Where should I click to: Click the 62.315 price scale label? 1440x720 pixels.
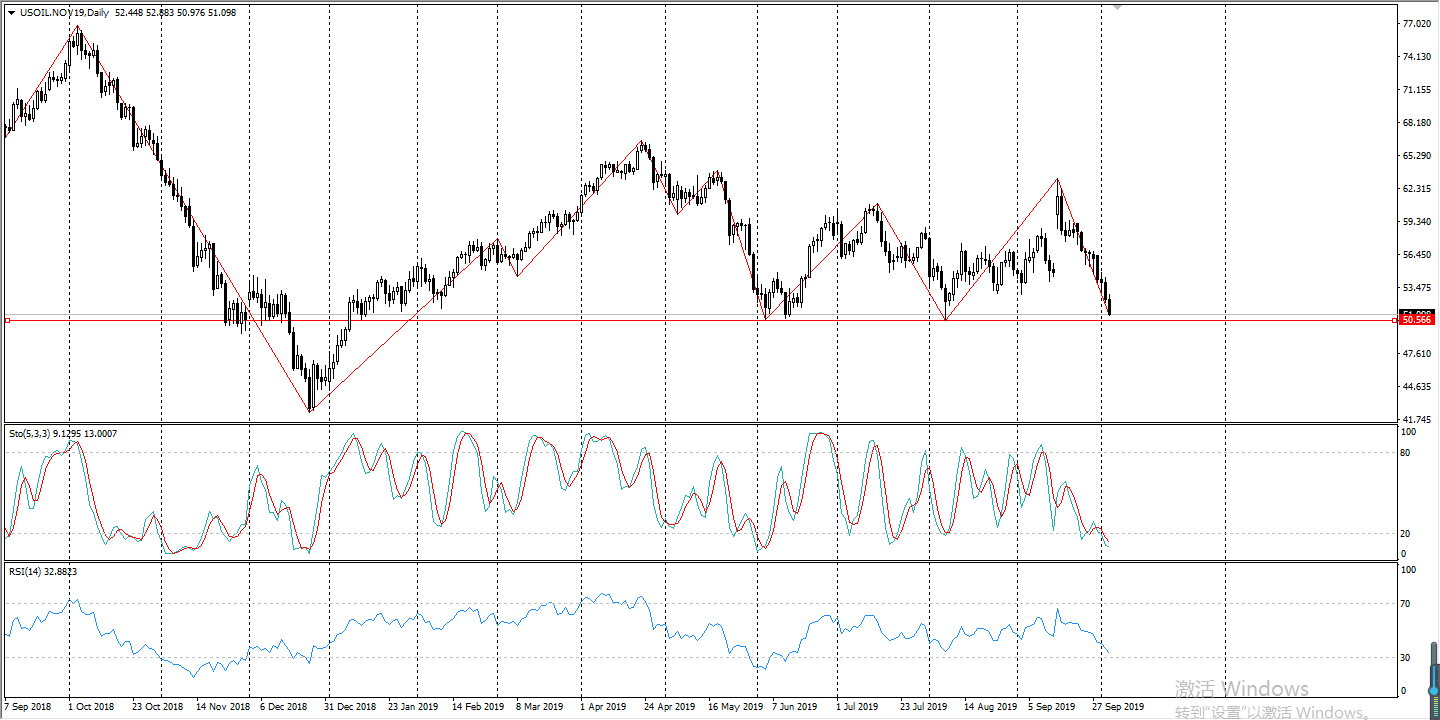click(x=1417, y=189)
